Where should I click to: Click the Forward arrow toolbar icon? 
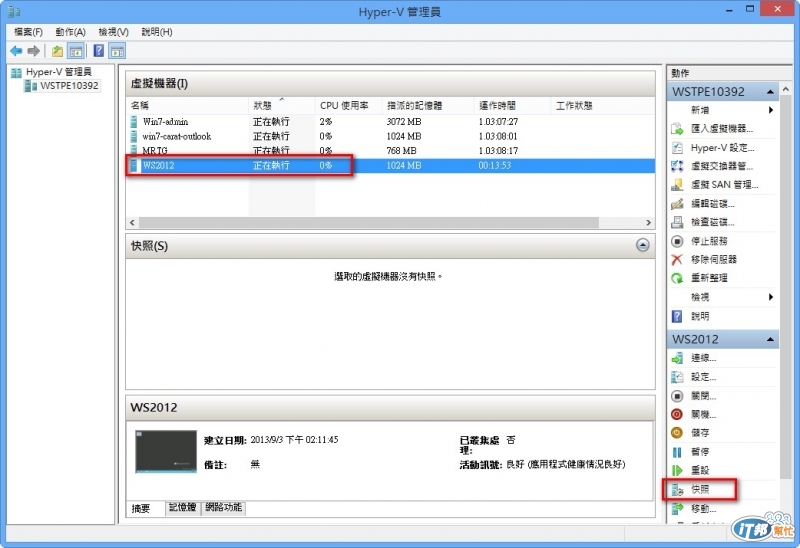(34, 51)
